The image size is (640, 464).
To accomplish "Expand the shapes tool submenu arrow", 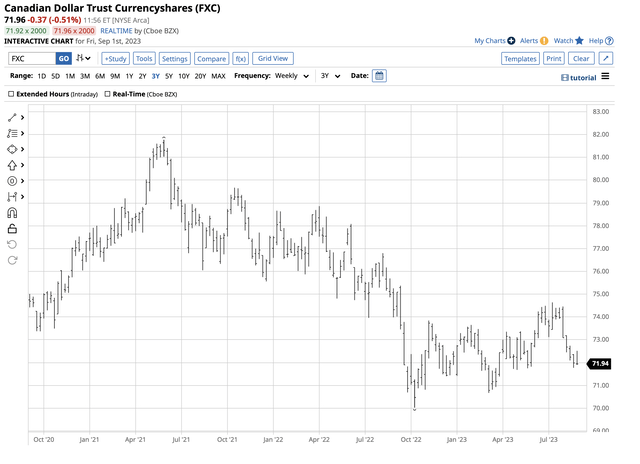I will click(22, 149).
